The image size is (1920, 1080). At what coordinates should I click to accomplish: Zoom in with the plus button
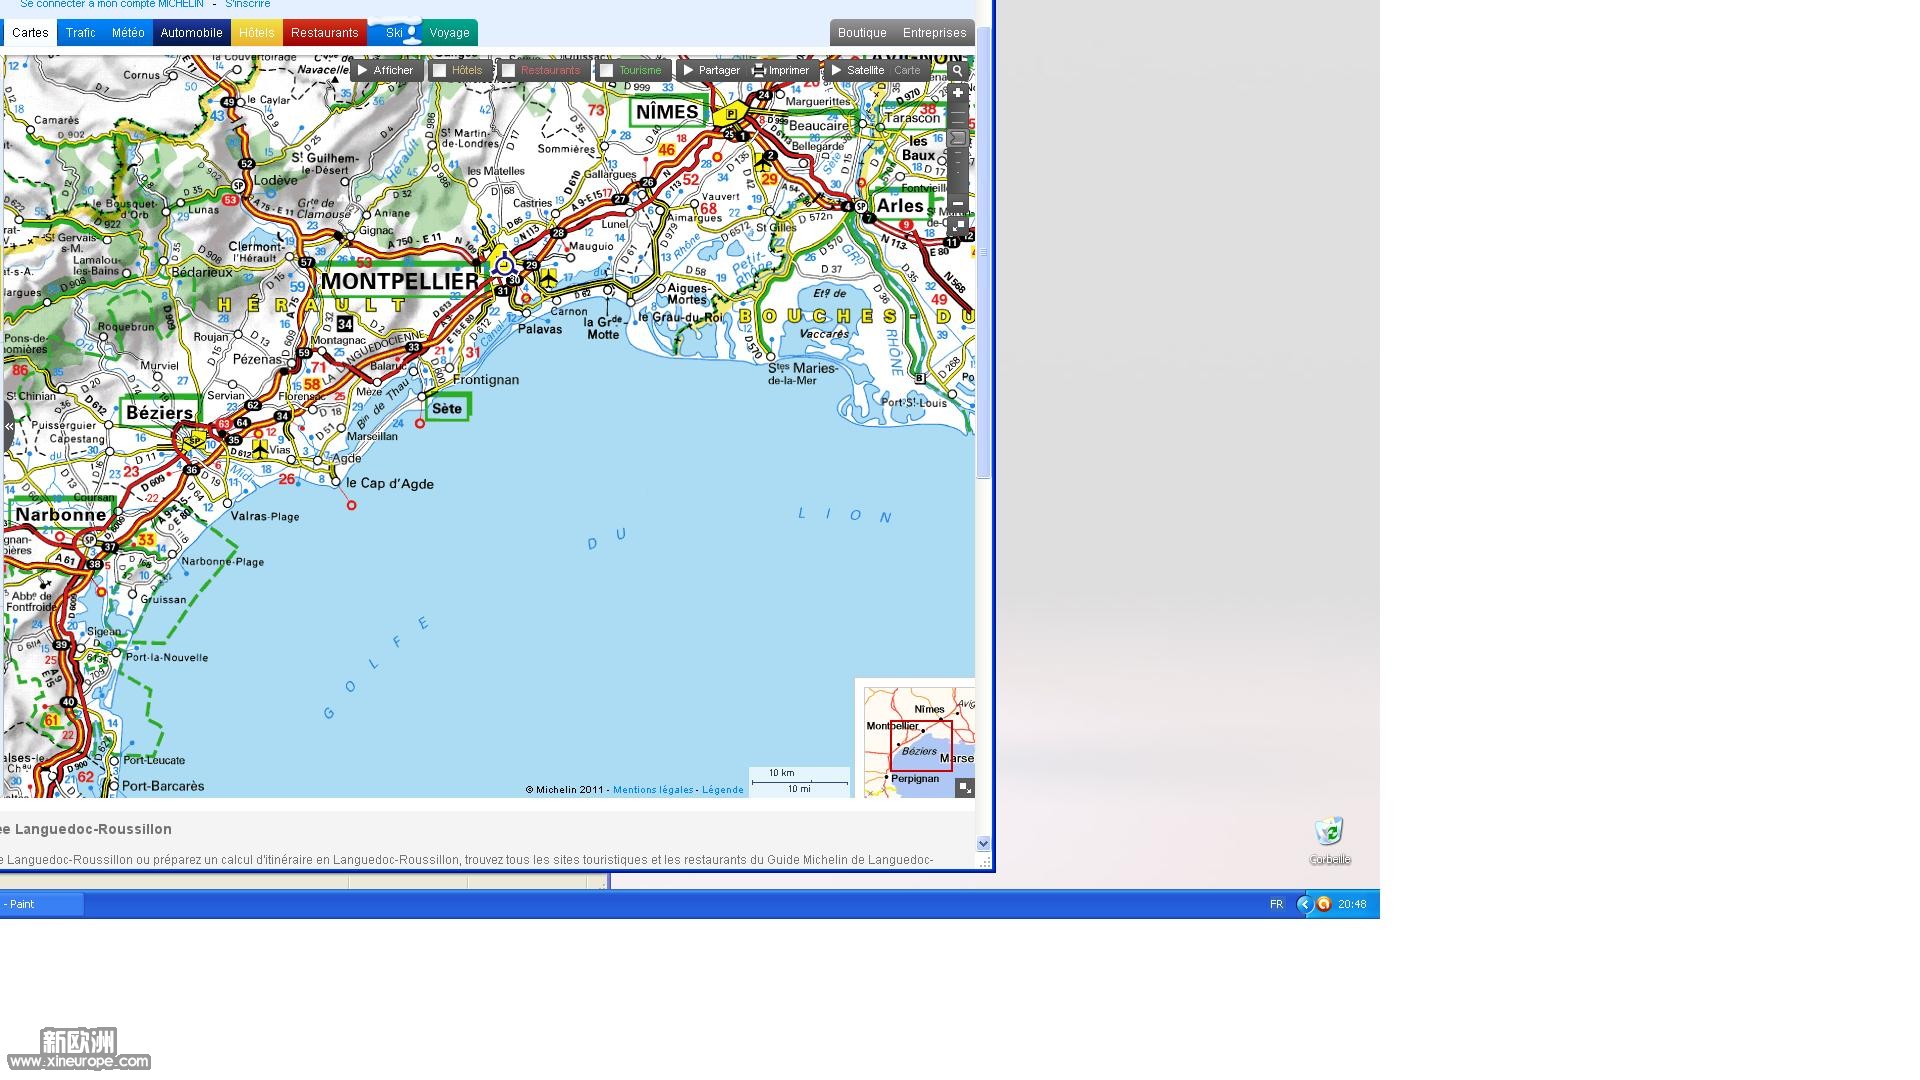[957, 93]
